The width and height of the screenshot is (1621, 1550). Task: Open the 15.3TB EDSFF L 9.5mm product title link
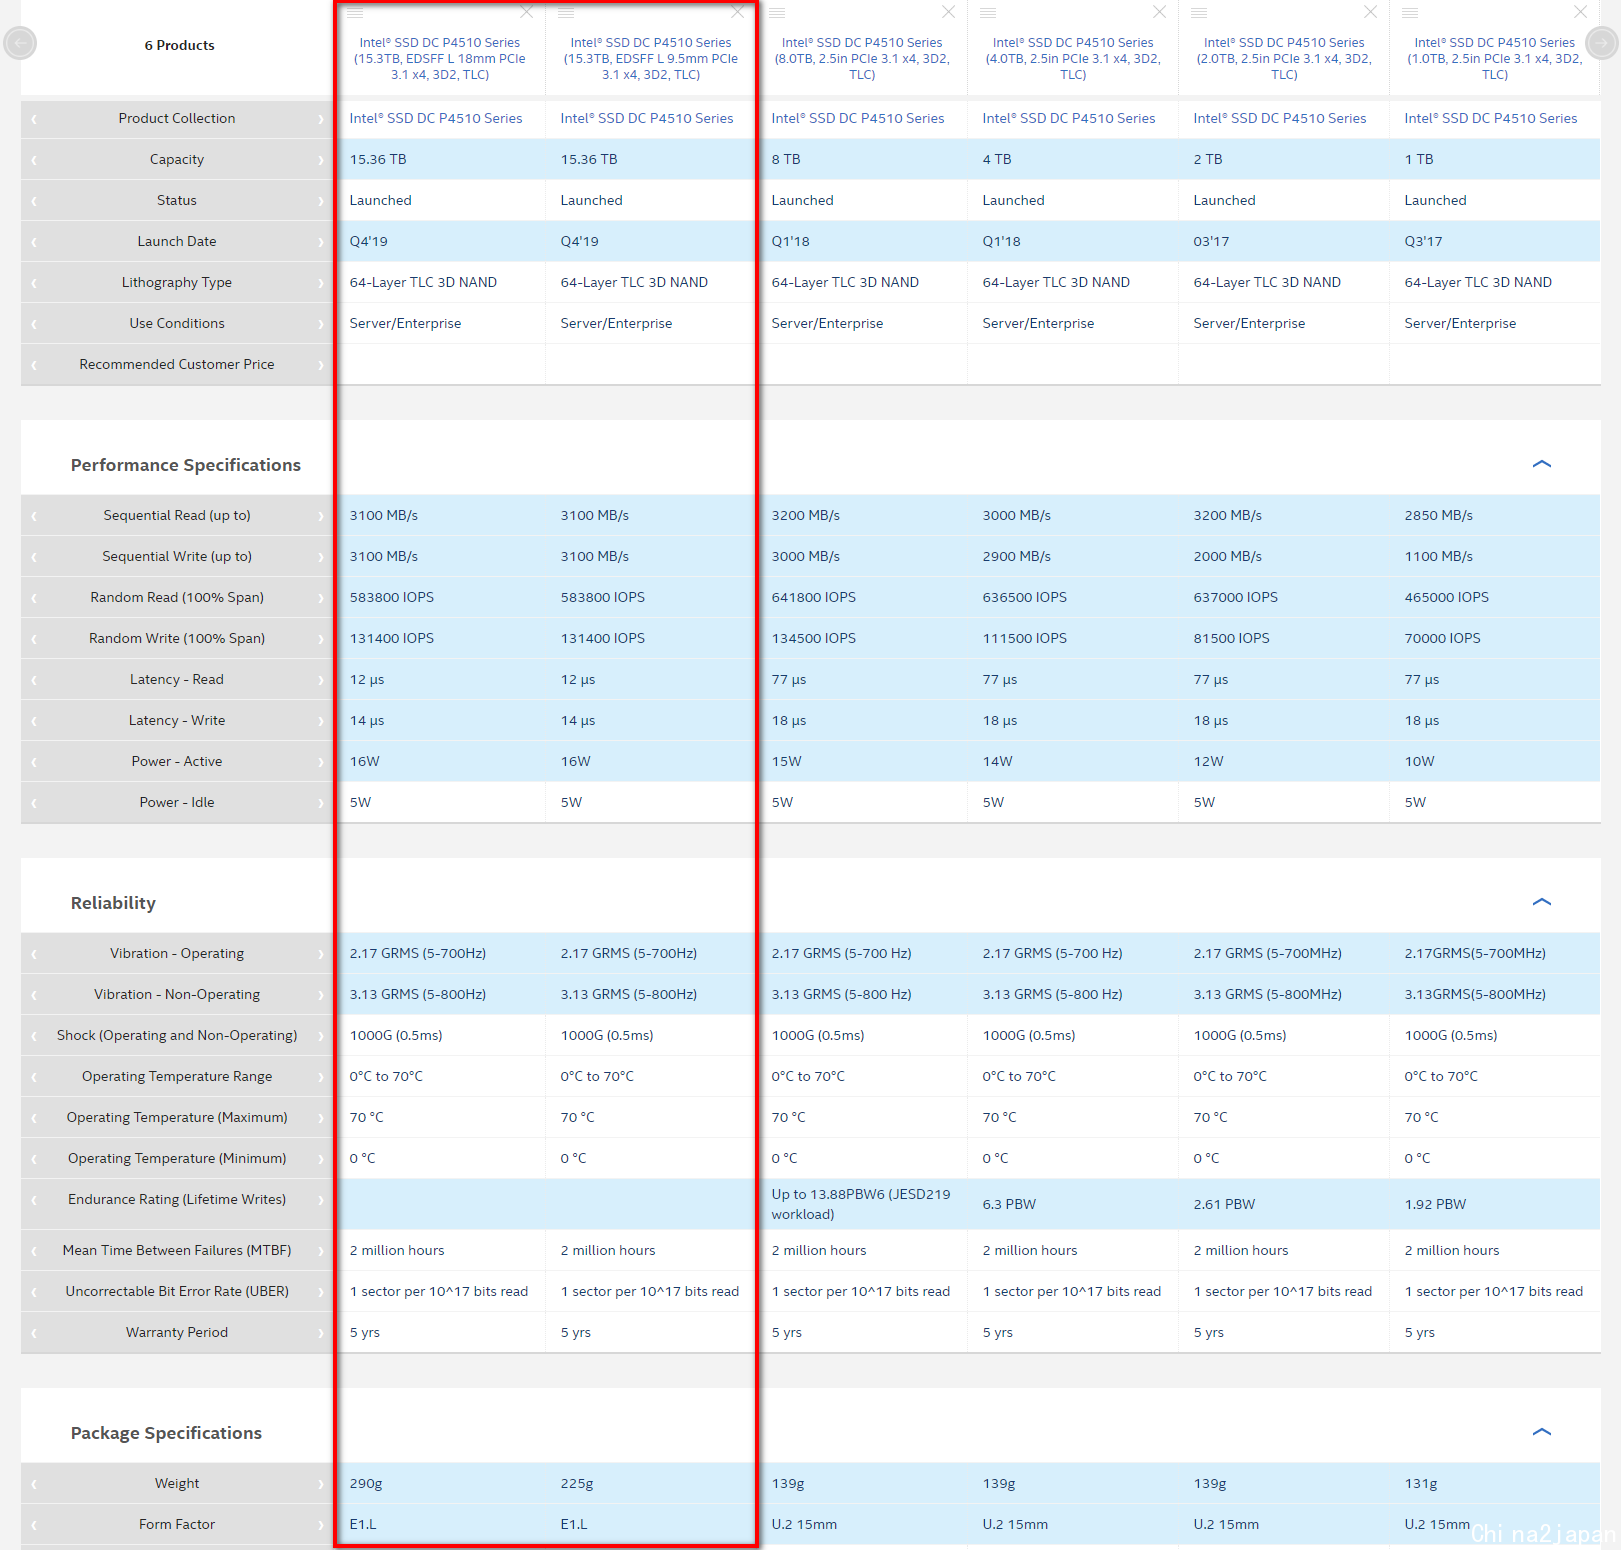[651, 59]
